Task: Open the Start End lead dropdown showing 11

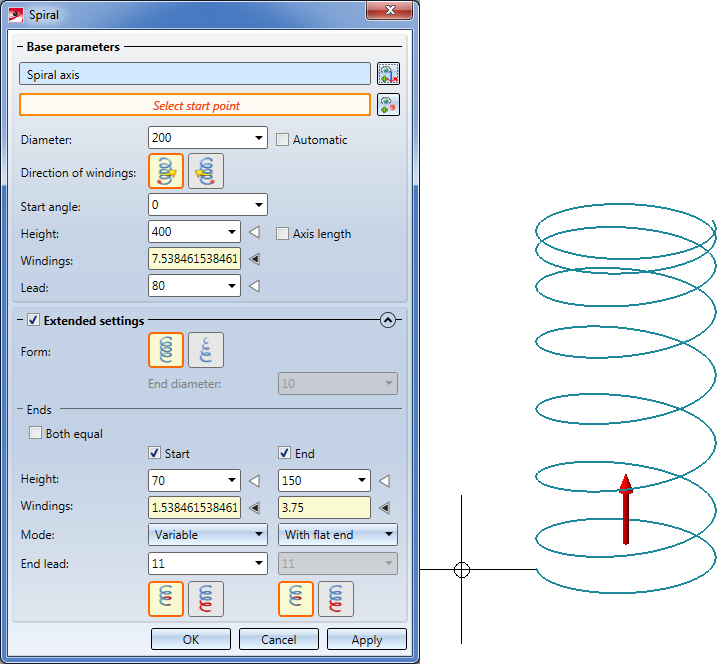Action: coord(259,564)
